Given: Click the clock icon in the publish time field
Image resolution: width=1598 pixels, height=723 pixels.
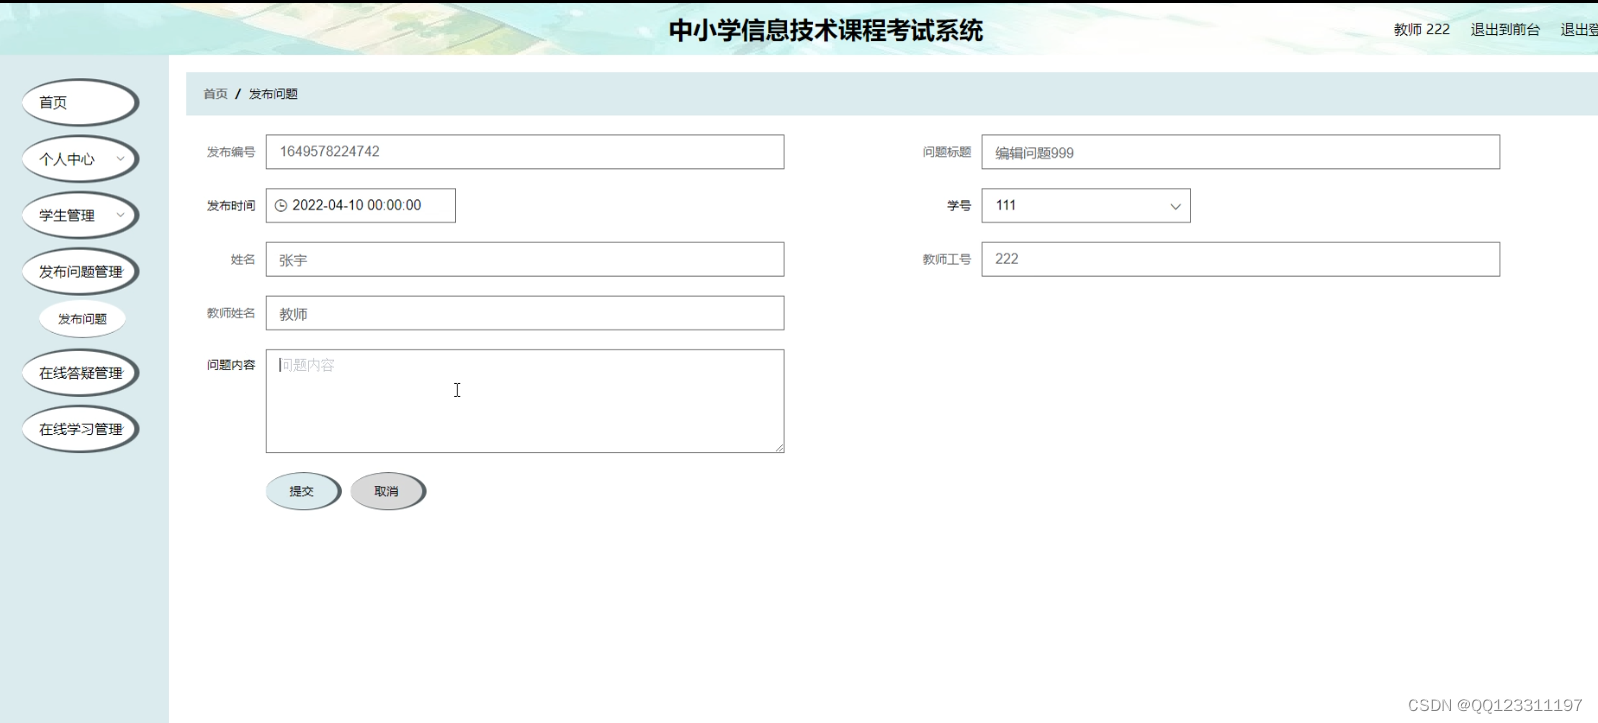Looking at the screenshot, I should coord(281,205).
